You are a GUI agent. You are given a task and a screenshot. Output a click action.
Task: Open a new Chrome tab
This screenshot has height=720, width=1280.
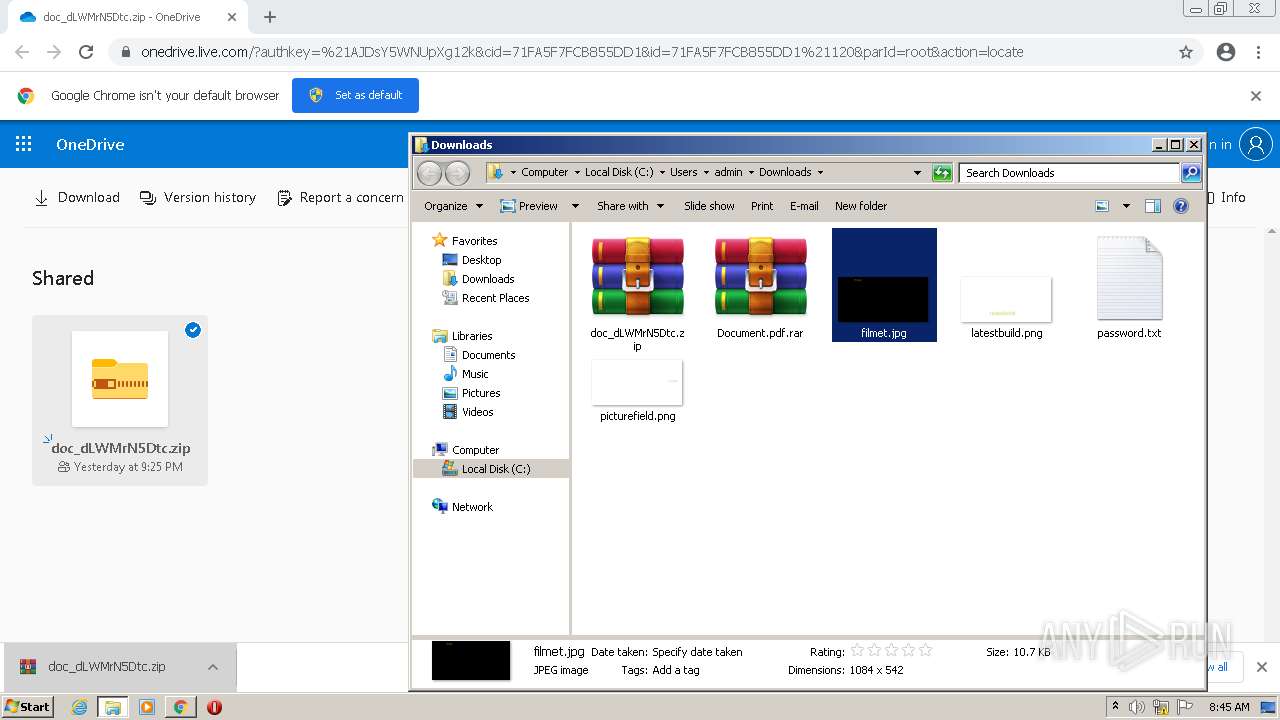(270, 17)
